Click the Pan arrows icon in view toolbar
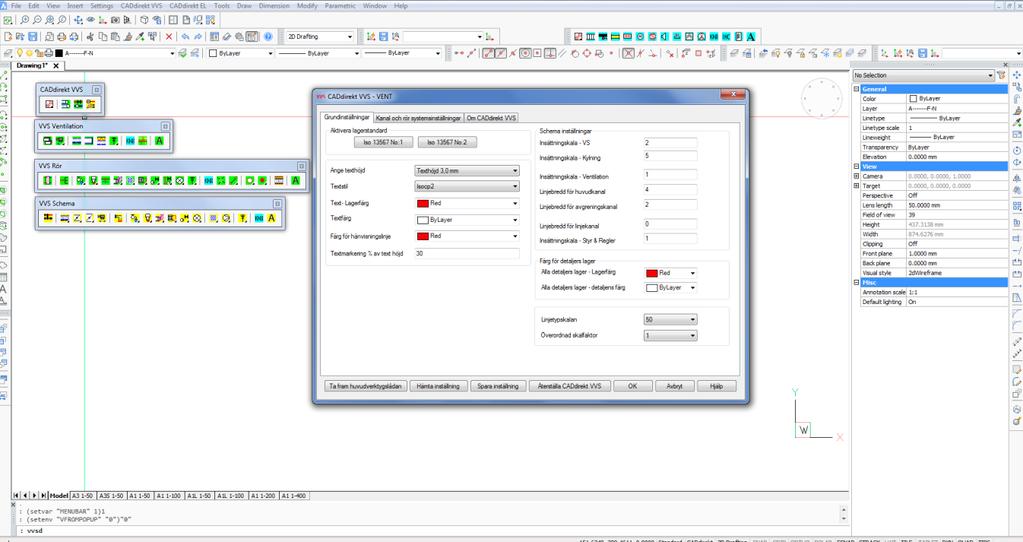 (x=78, y=21)
